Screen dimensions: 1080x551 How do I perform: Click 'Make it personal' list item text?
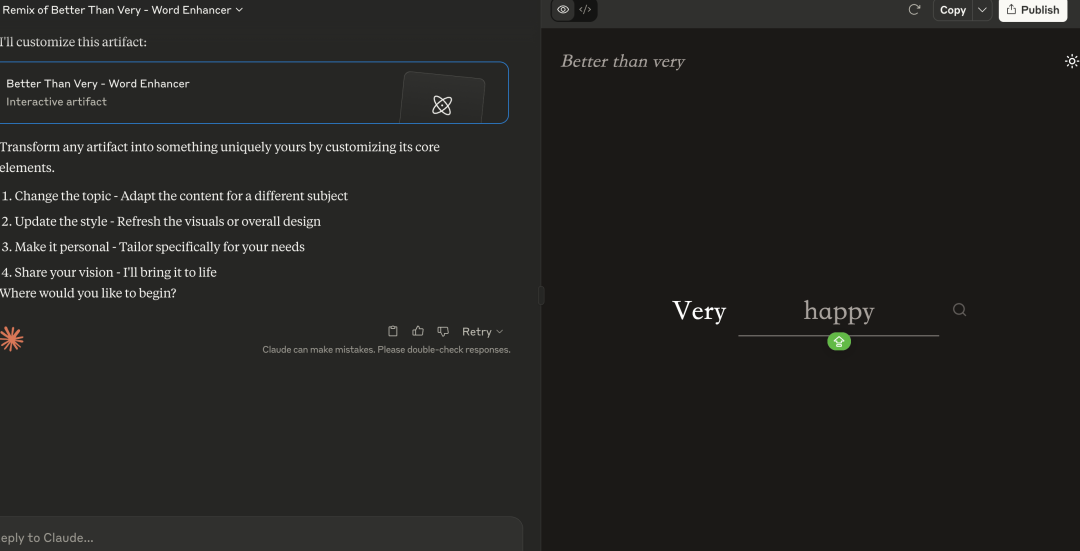click(159, 247)
